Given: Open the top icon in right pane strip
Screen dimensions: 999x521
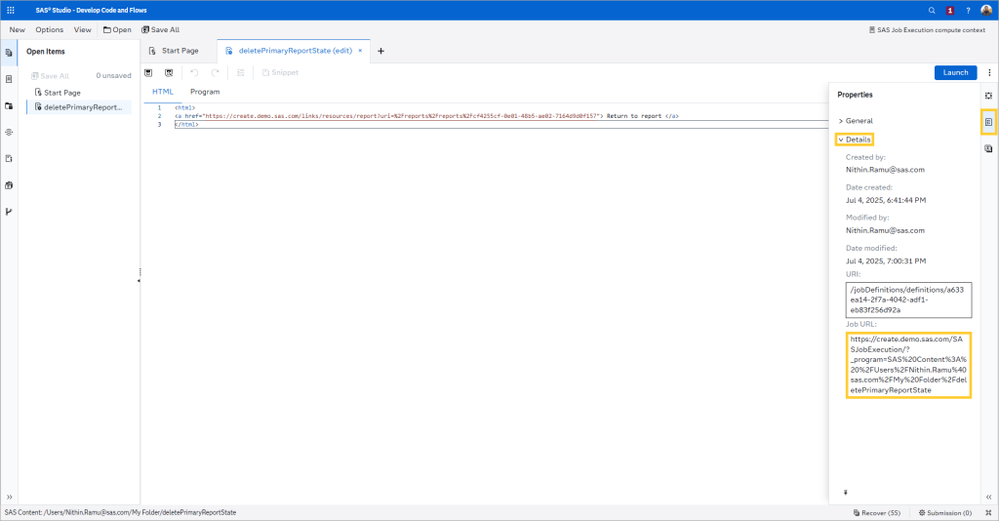Looking at the screenshot, I should (988, 96).
